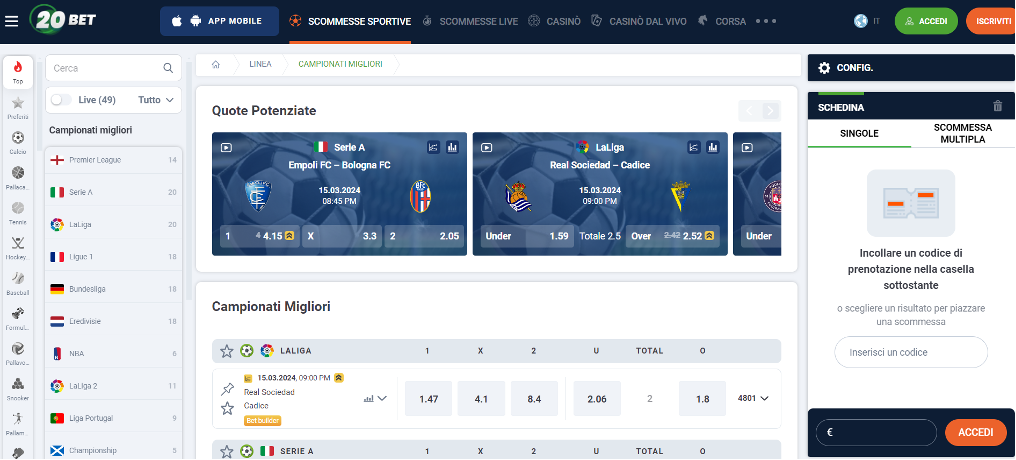Favorite the LaLiga league header star

pyautogui.click(x=226, y=351)
